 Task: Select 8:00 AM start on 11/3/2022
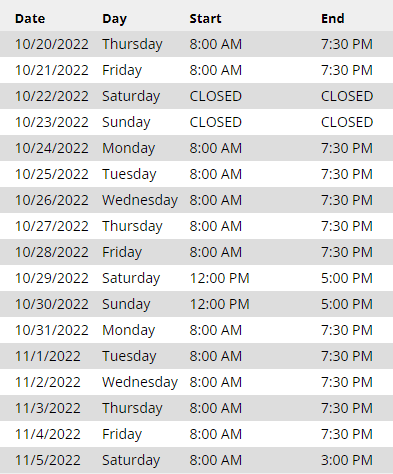click(x=215, y=408)
